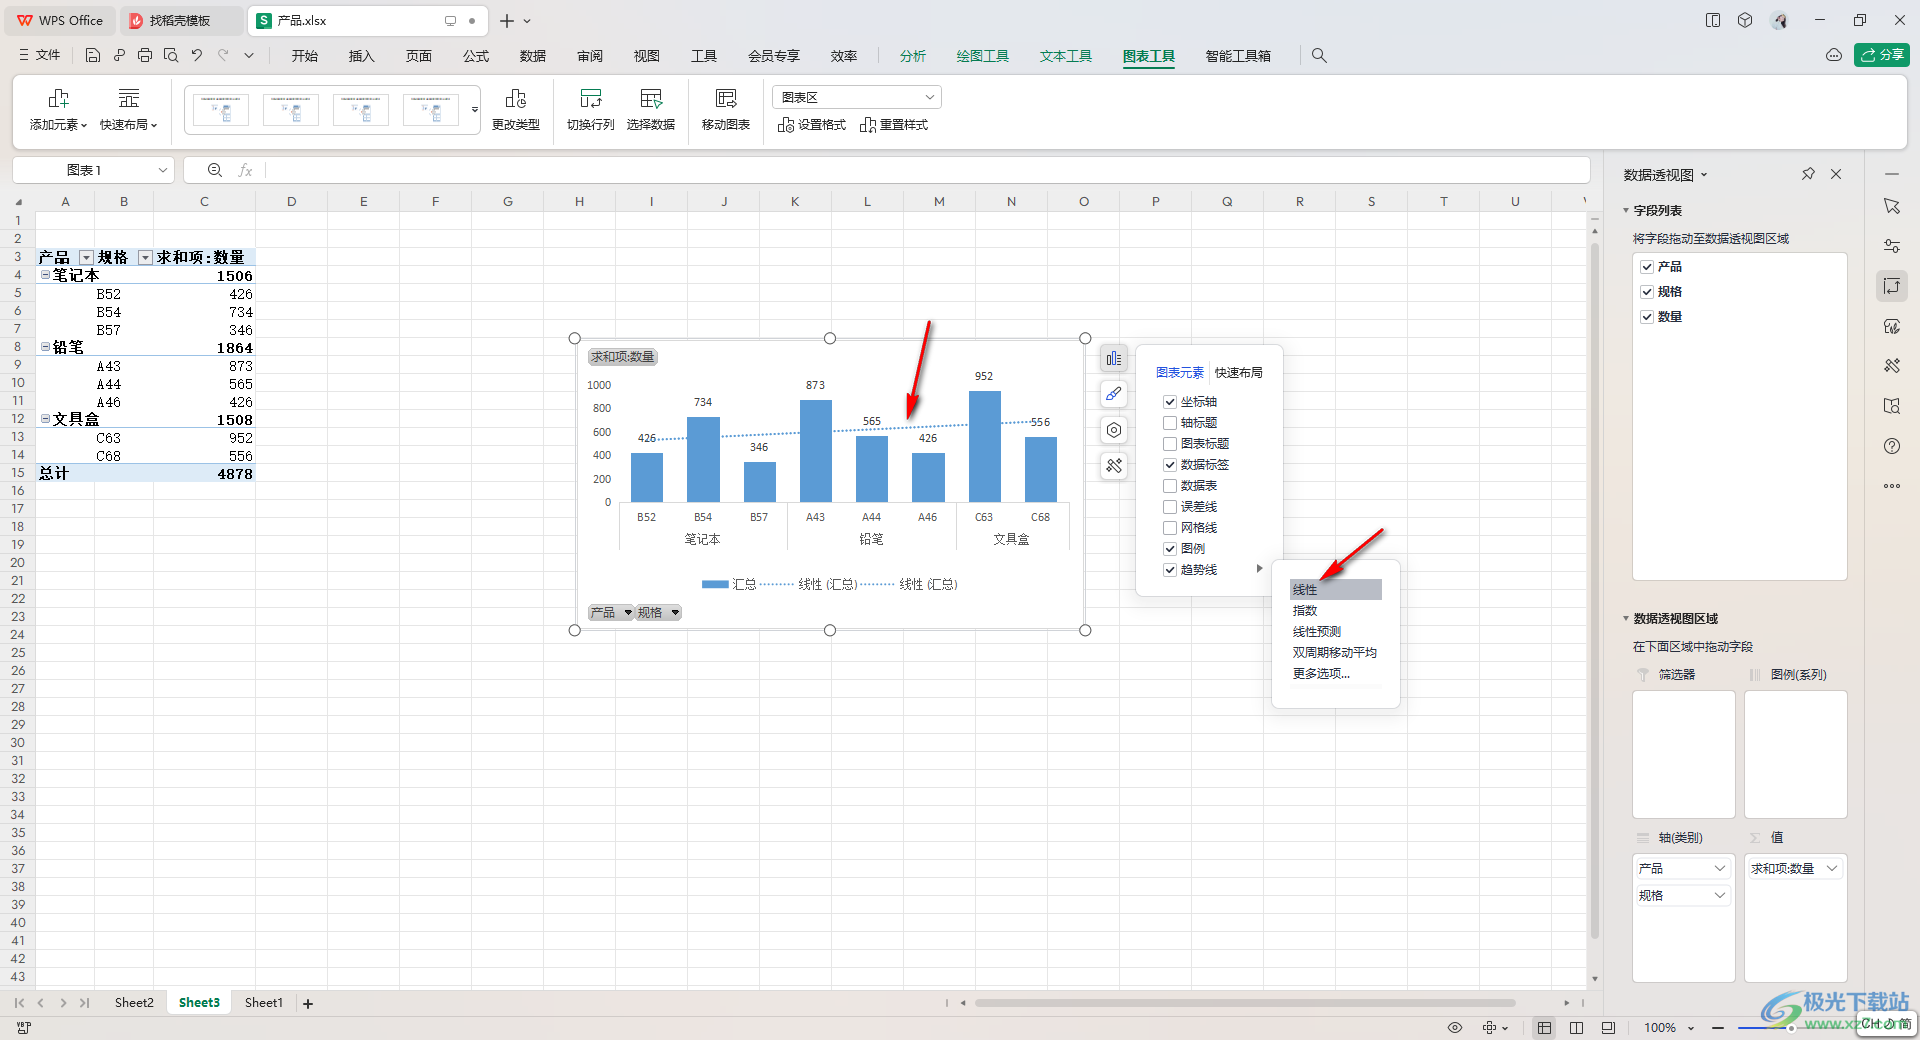This screenshot has width=1920, height=1040.
Task: Open the chart area (图表区) dropdown
Action: click(x=930, y=97)
